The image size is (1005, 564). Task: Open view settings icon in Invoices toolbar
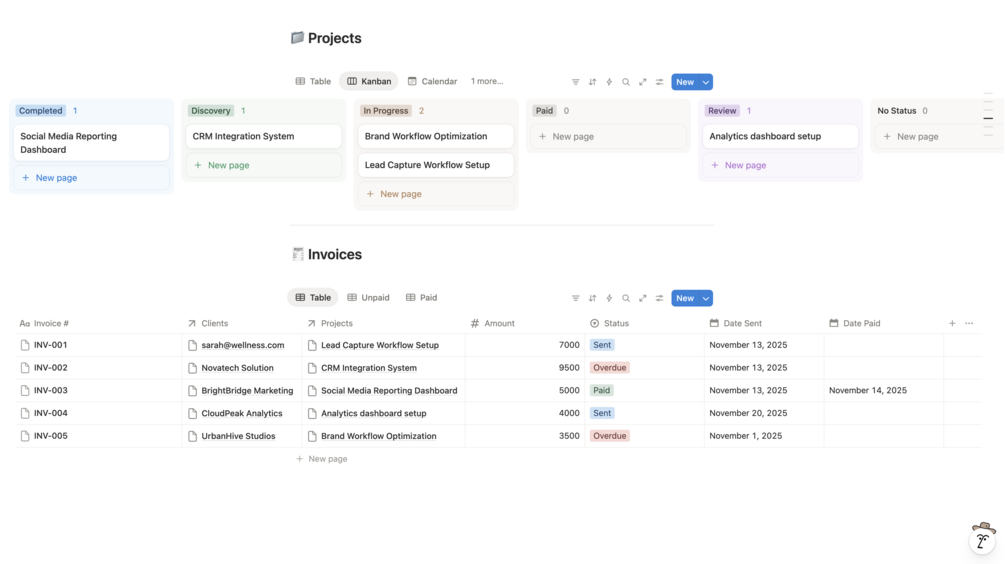[660, 298]
